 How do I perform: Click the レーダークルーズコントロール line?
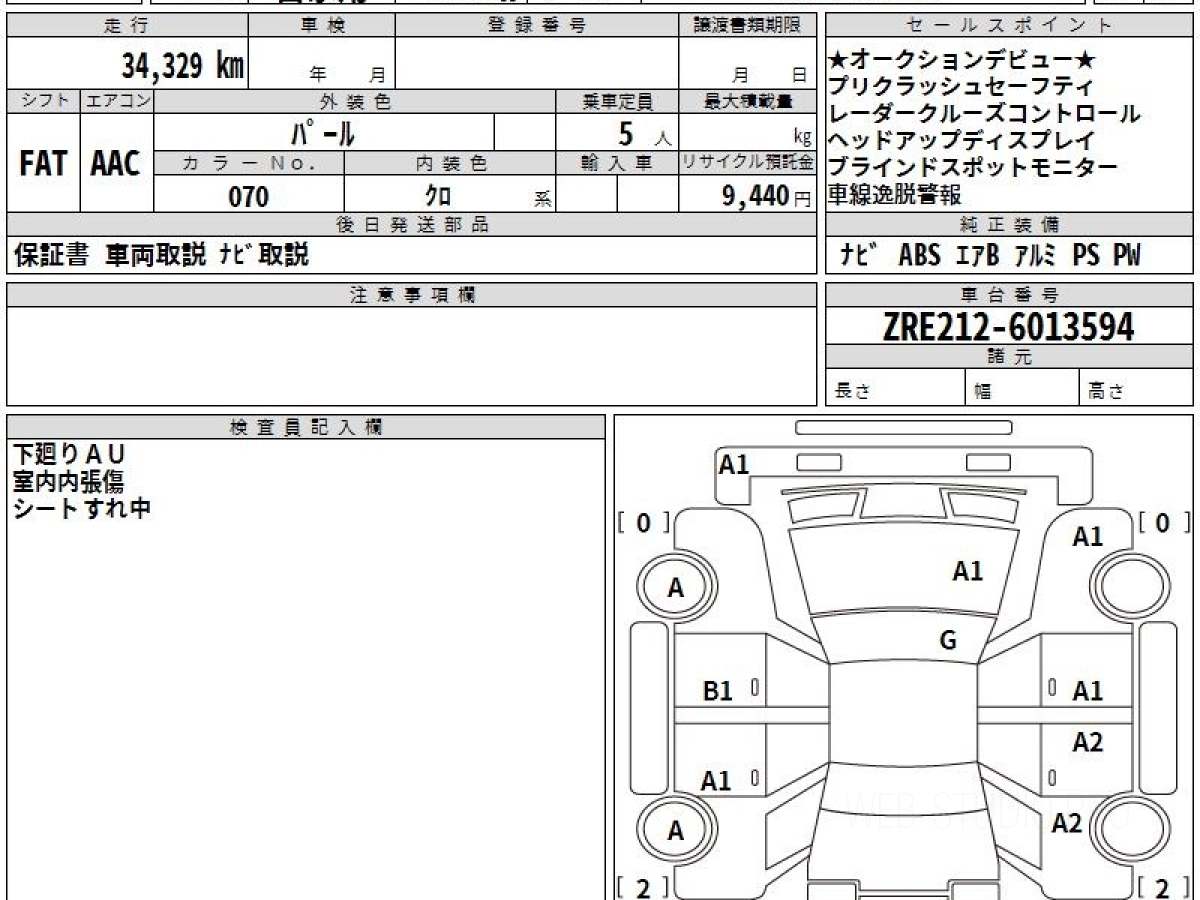point(984,113)
